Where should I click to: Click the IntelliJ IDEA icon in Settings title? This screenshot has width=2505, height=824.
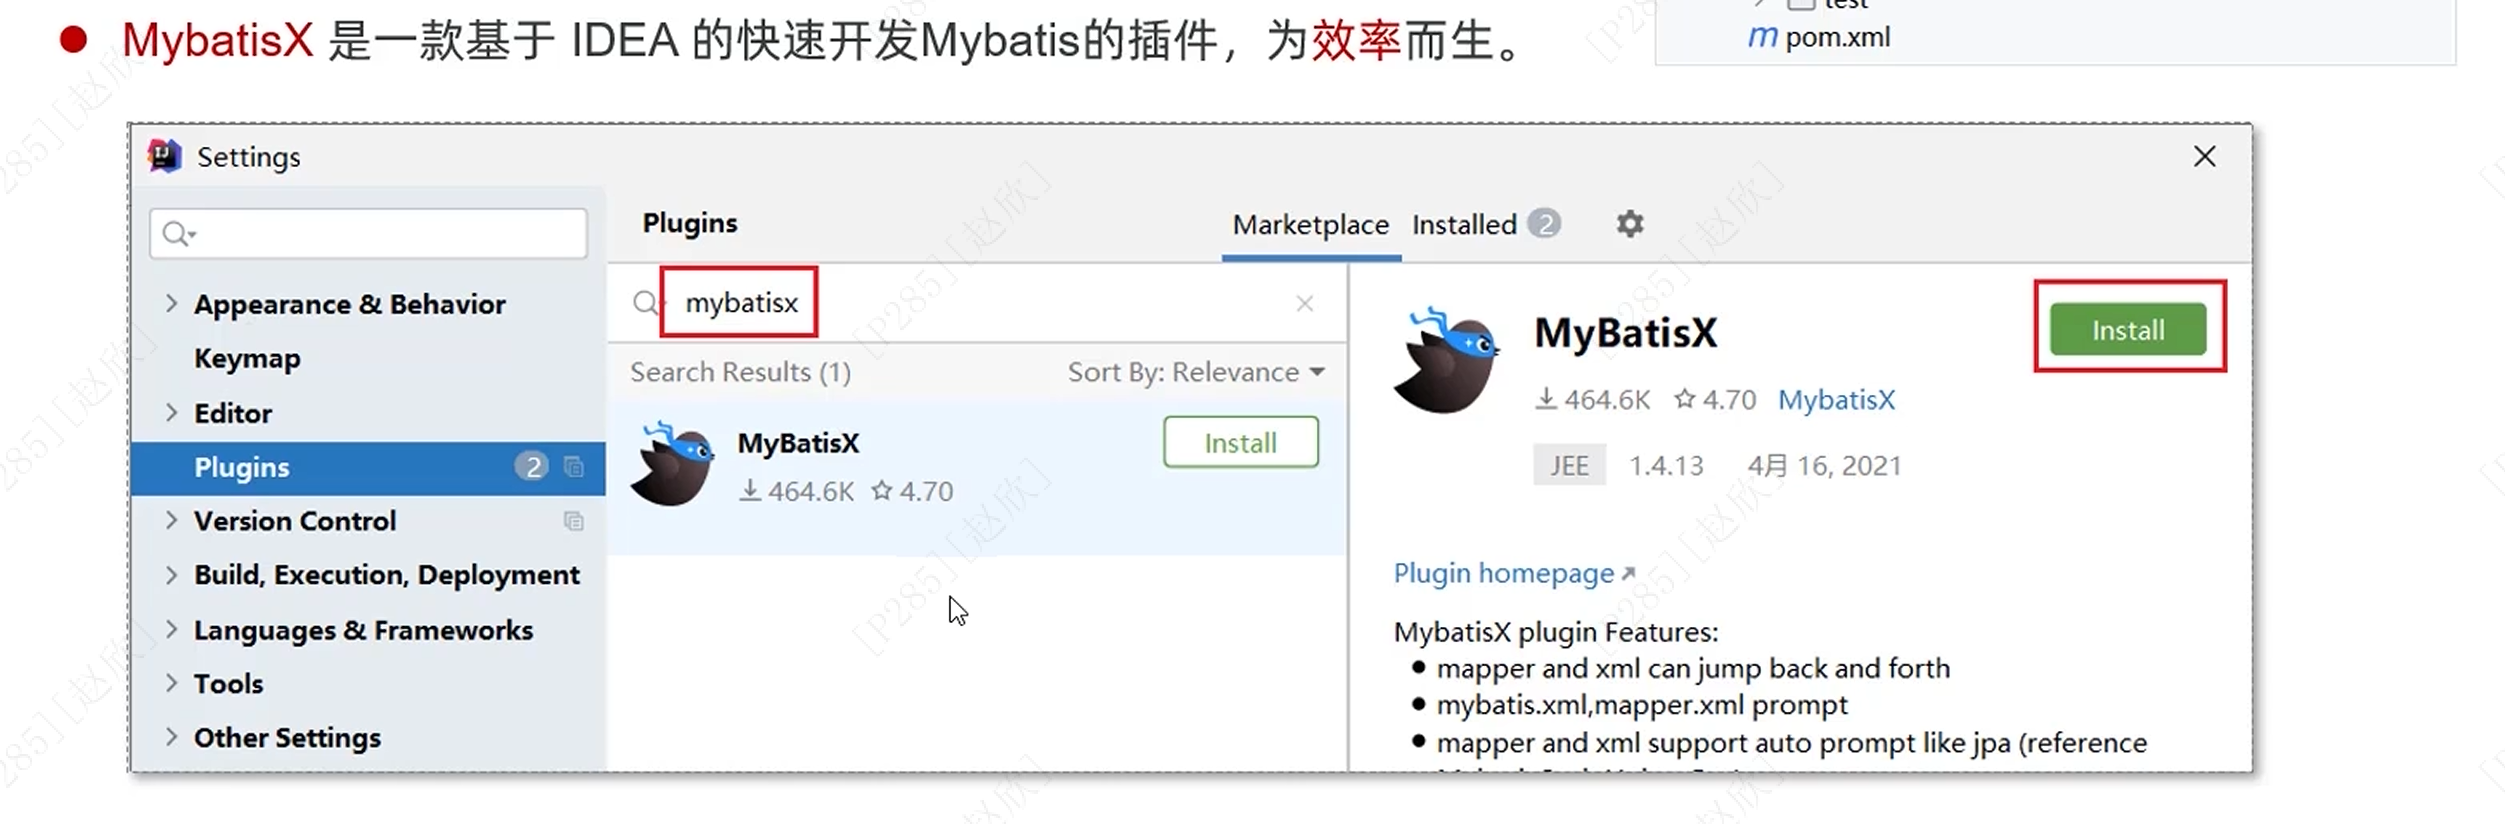point(164,156)
